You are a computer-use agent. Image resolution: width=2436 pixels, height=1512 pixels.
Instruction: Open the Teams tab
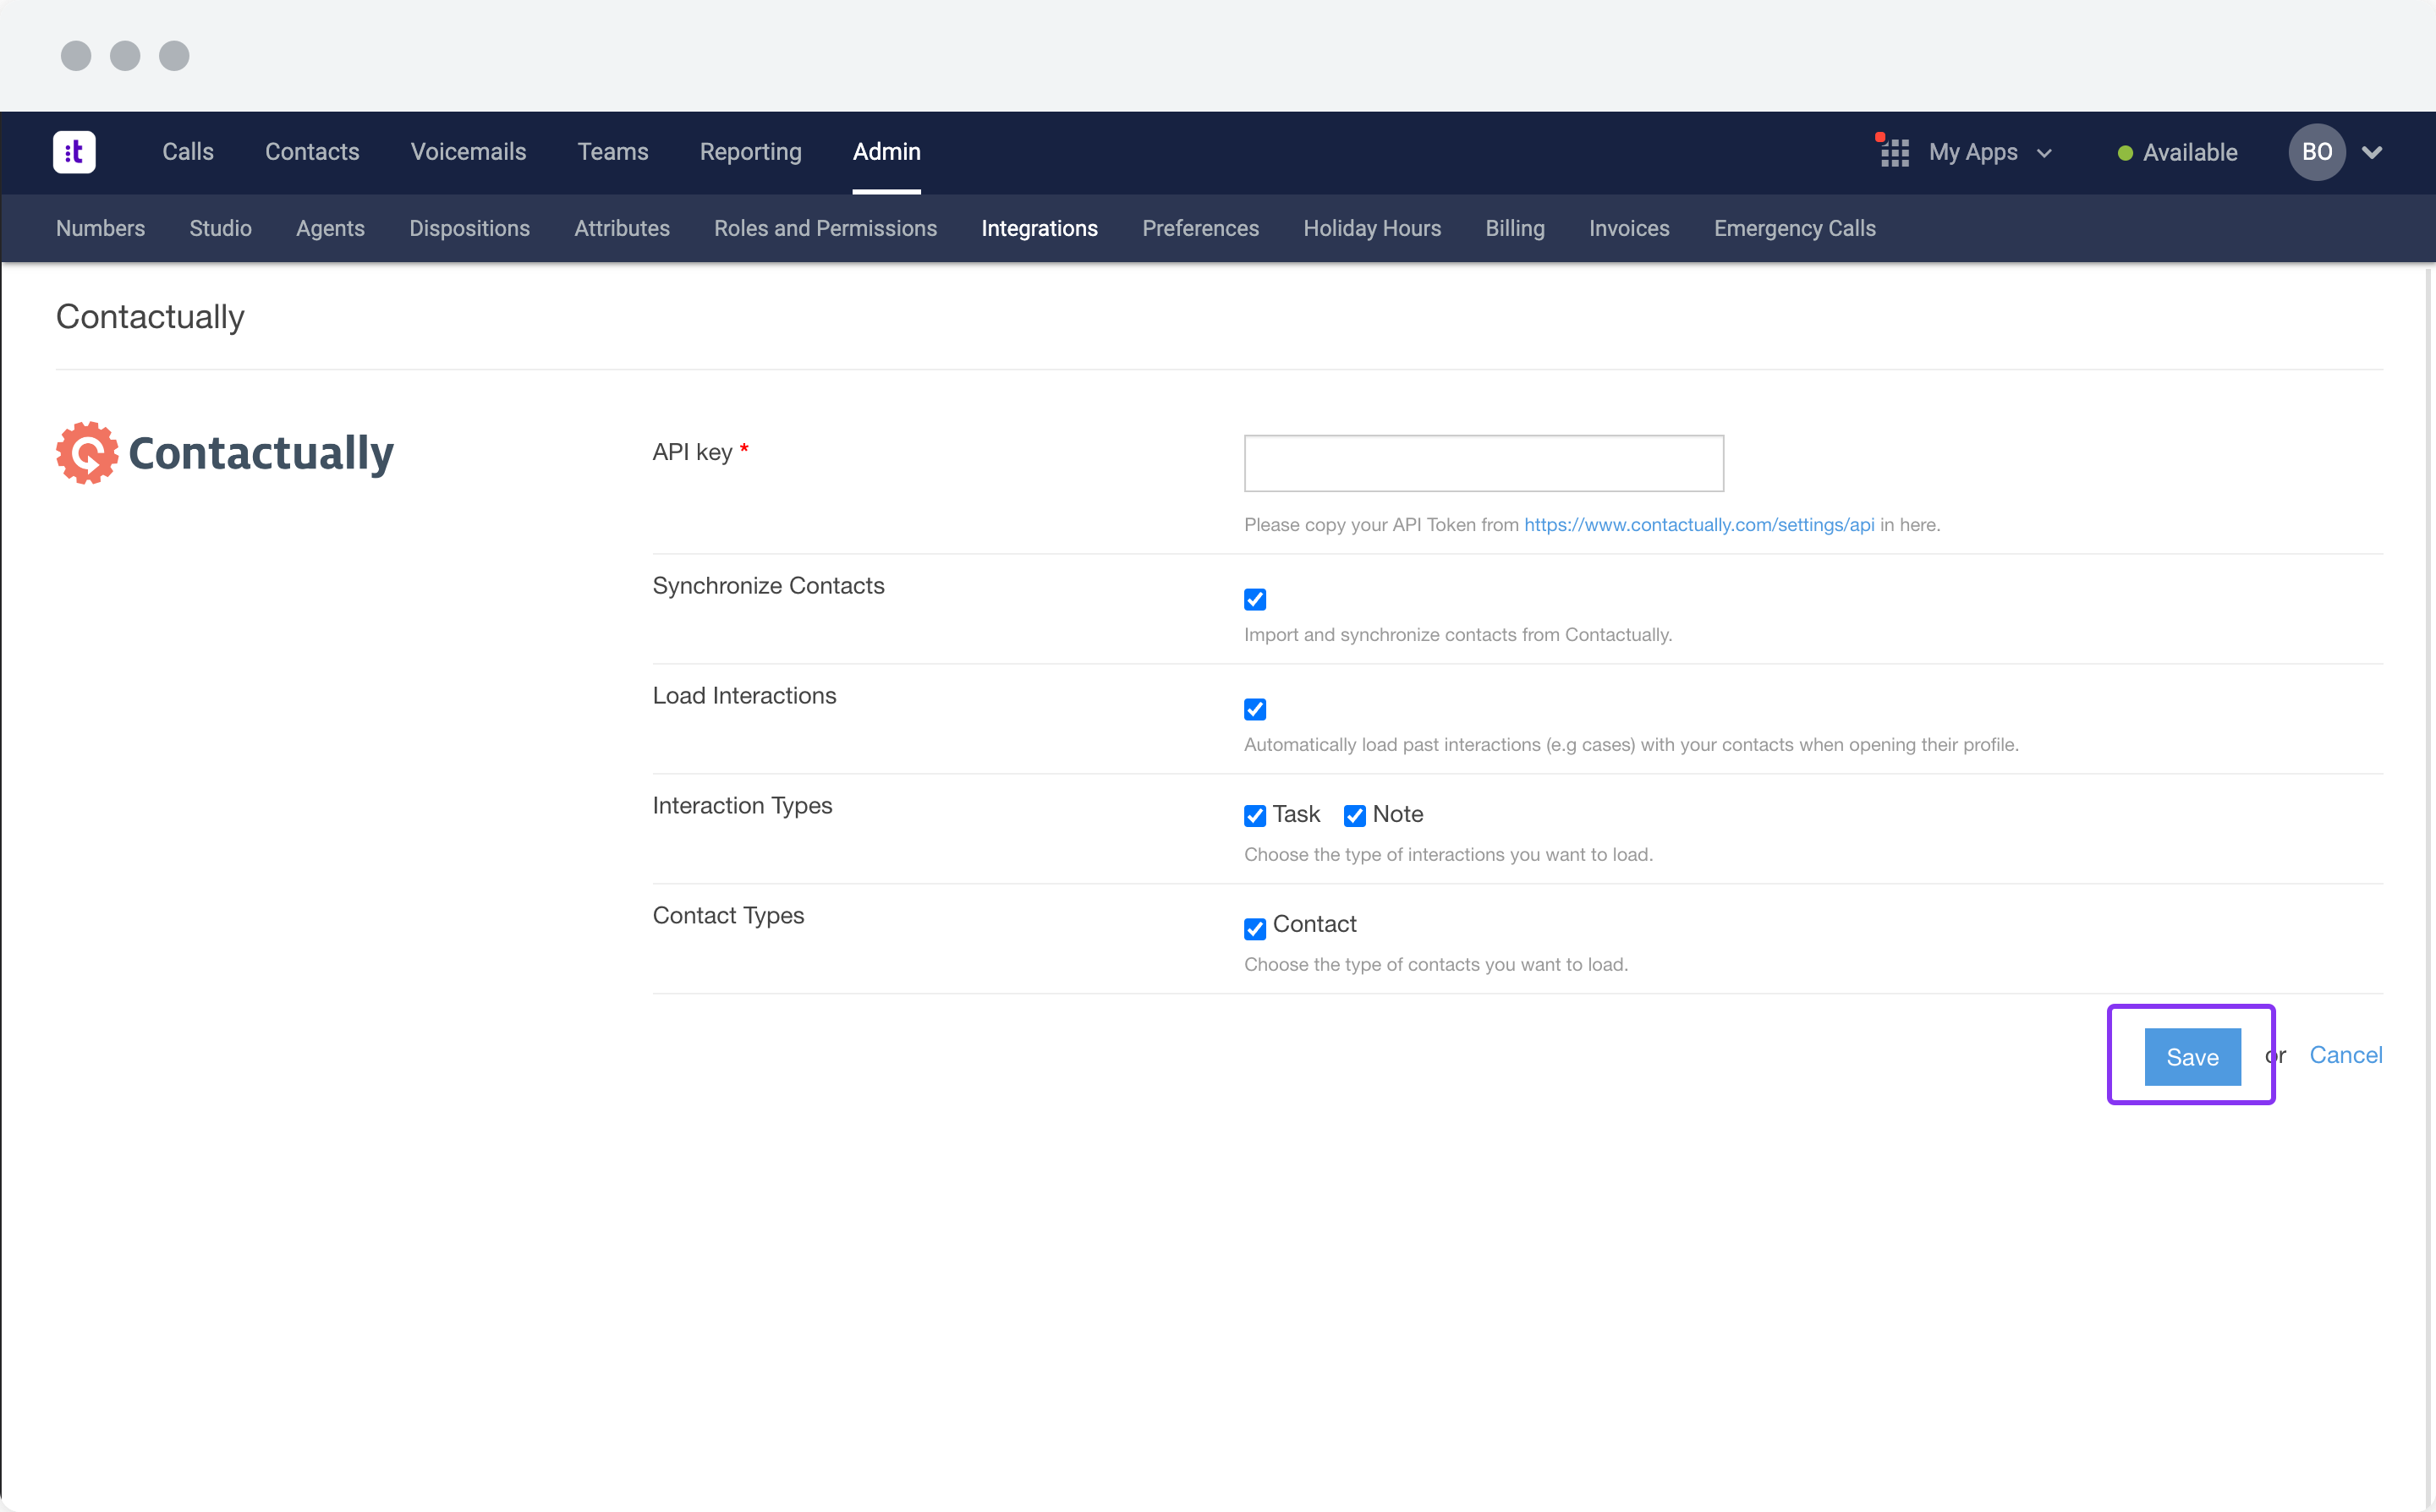coord(613,152)
